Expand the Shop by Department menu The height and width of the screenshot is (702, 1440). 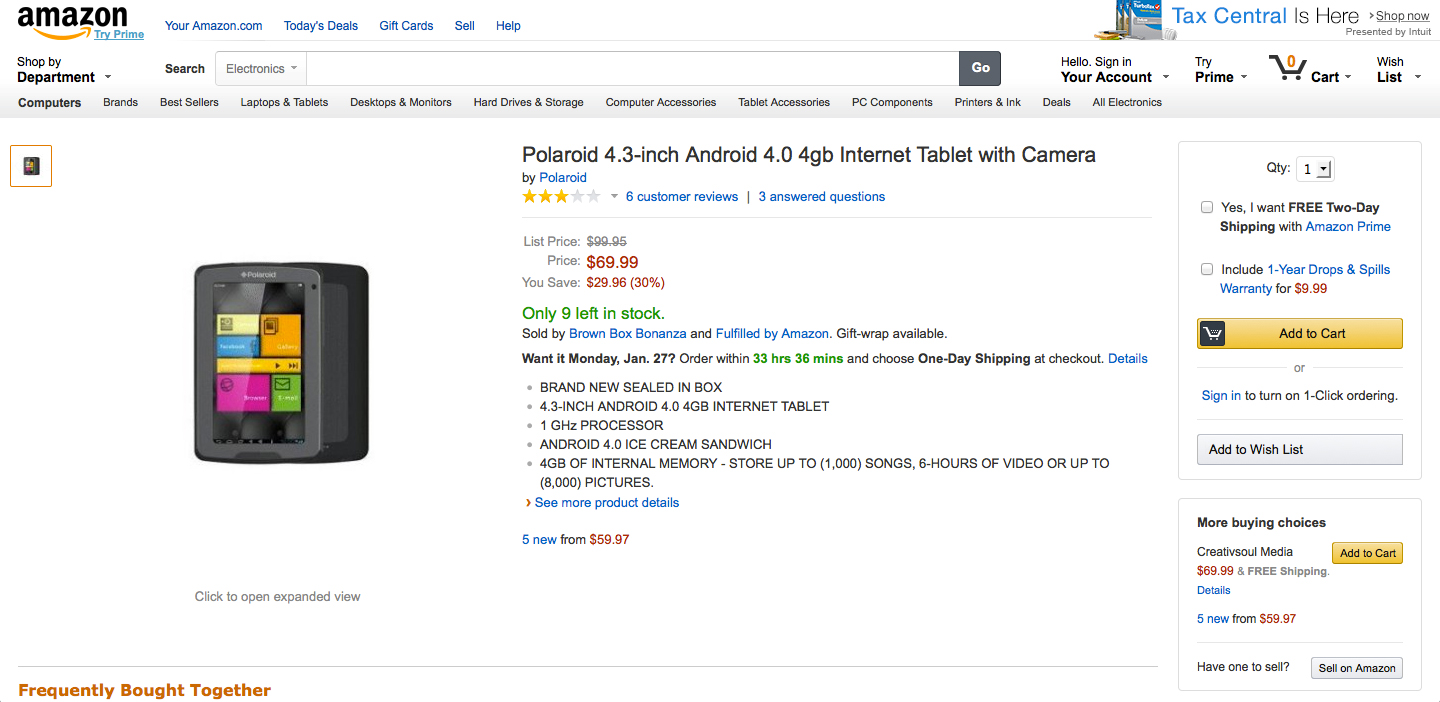[64, 70]
